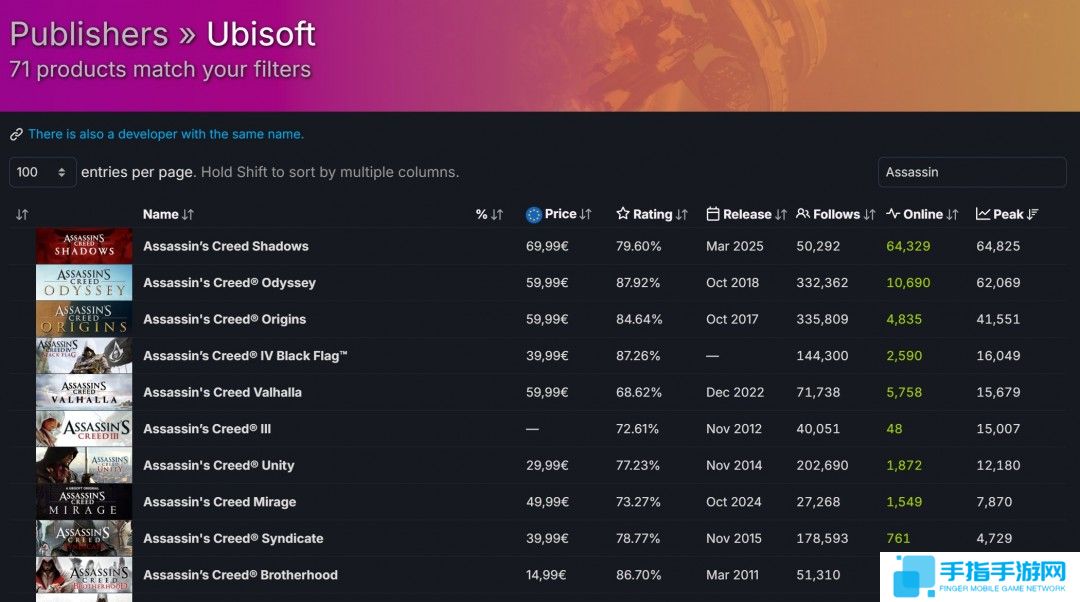The width and height of the screenshot is (1080, 602).
Task: Click the people icon in Follows header
Action: [803, 214]
